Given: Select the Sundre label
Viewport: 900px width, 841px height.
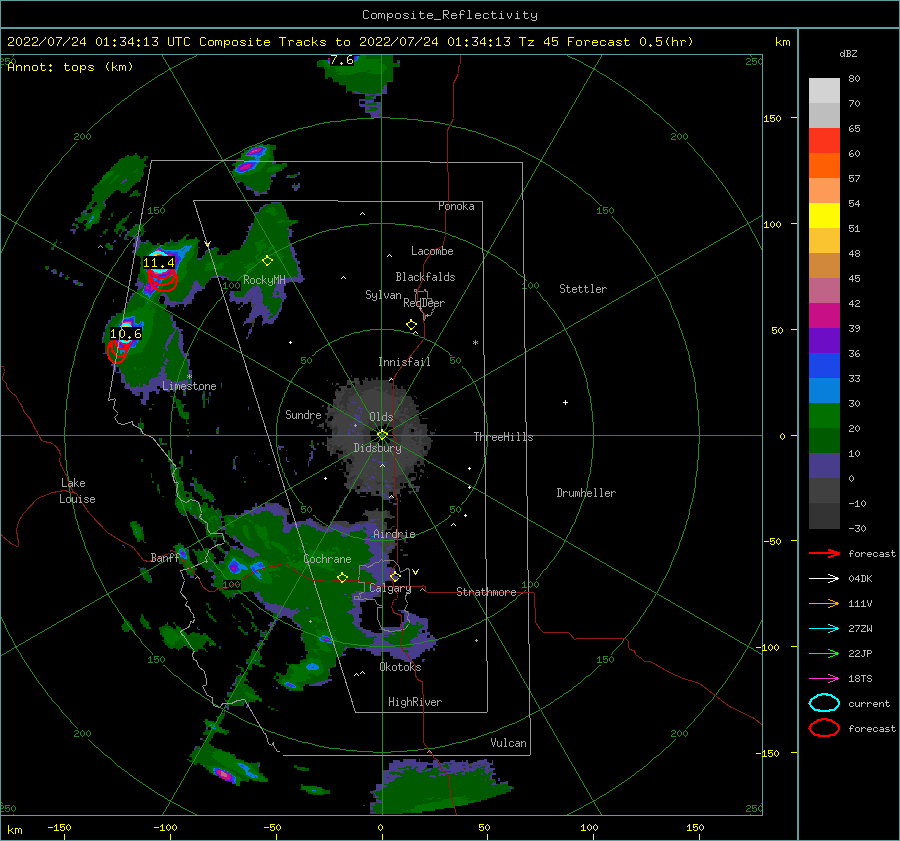Looking at the screenshot, I should tap(303, 414).
